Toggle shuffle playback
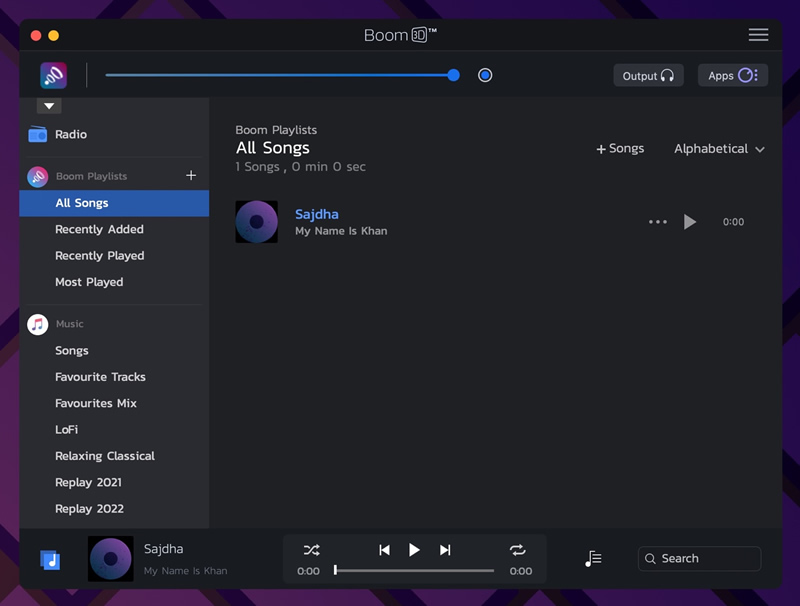Screen dimensions: 800x606 tap(311, 550)
